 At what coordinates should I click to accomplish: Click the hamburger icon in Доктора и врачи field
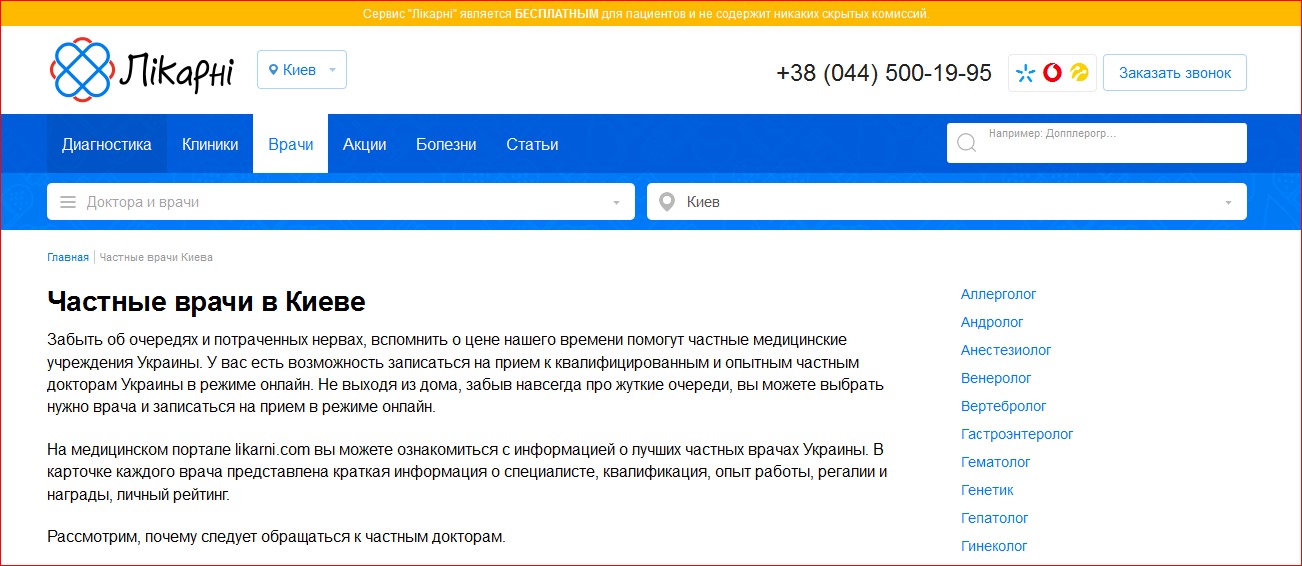point(68,202)
